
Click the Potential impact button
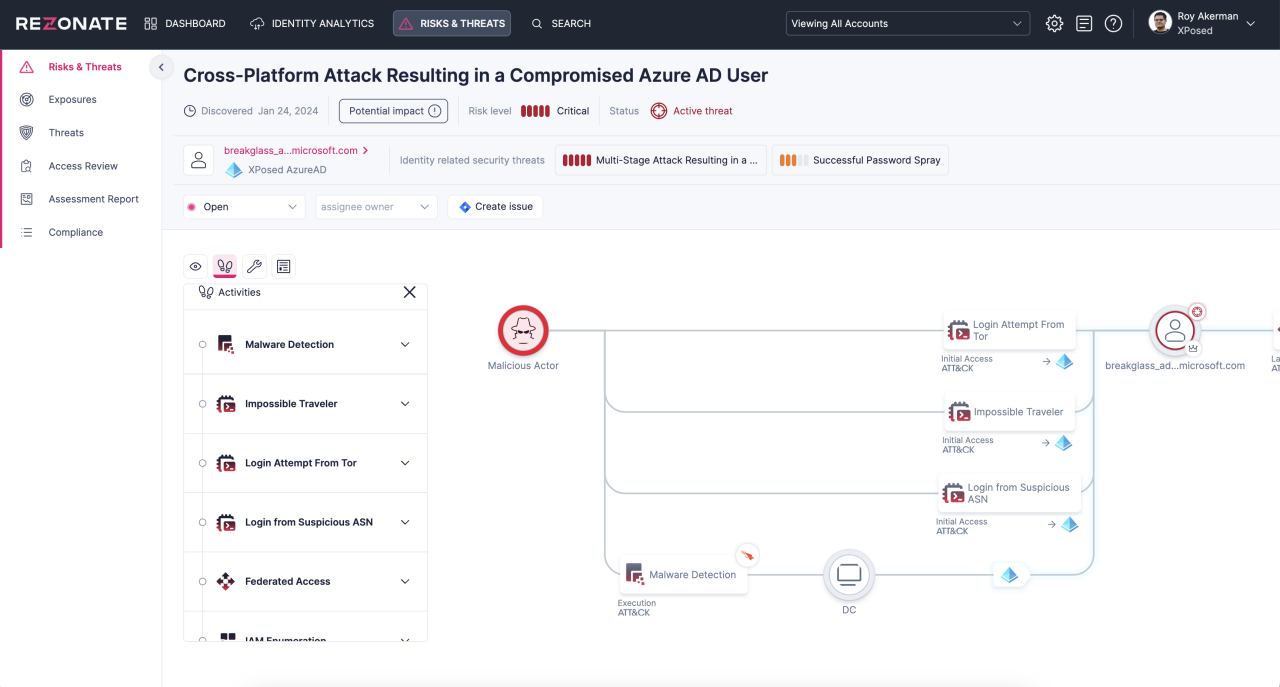(x=393, y=111)
